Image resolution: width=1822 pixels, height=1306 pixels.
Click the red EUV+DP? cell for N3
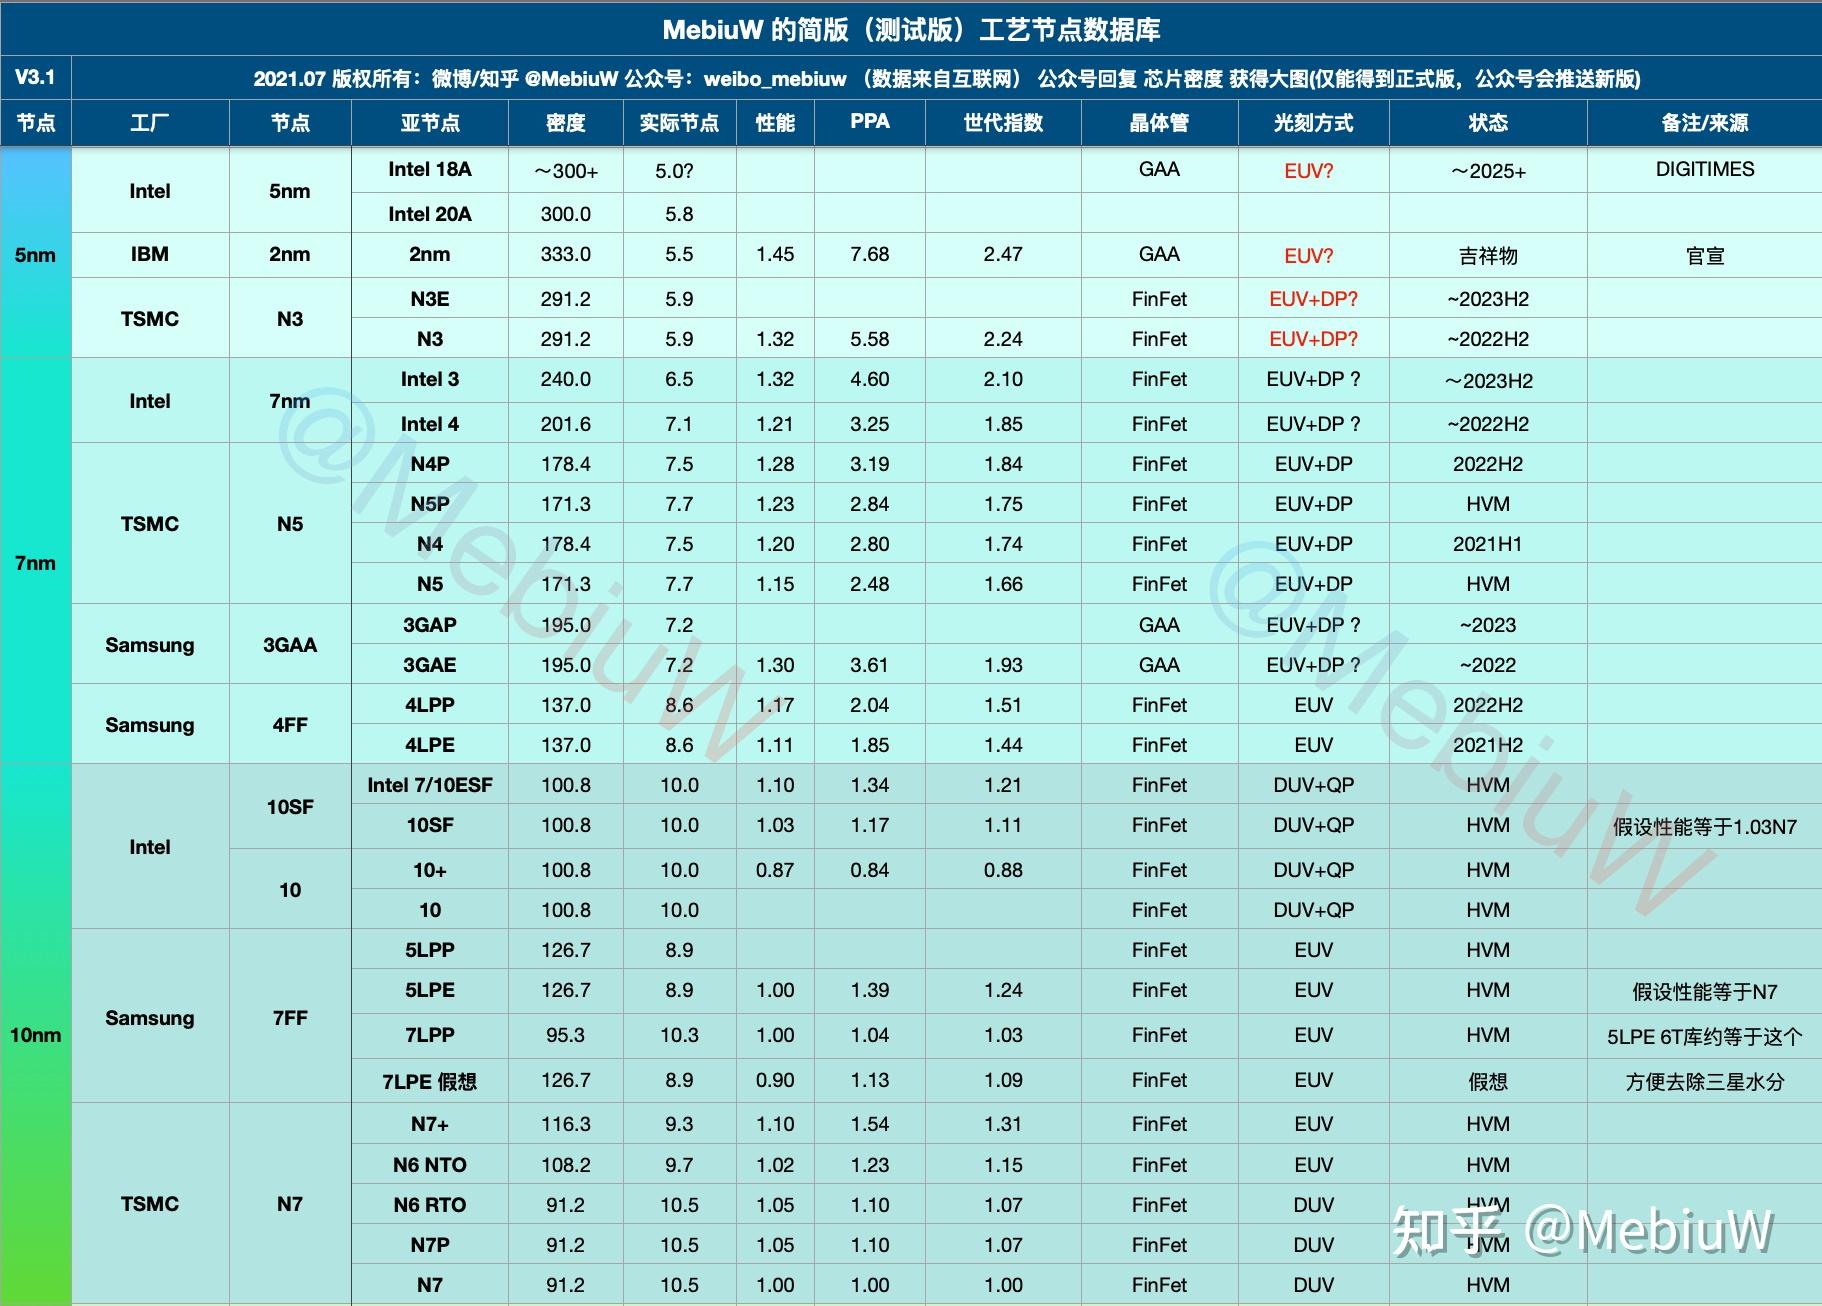point(1313,339)
